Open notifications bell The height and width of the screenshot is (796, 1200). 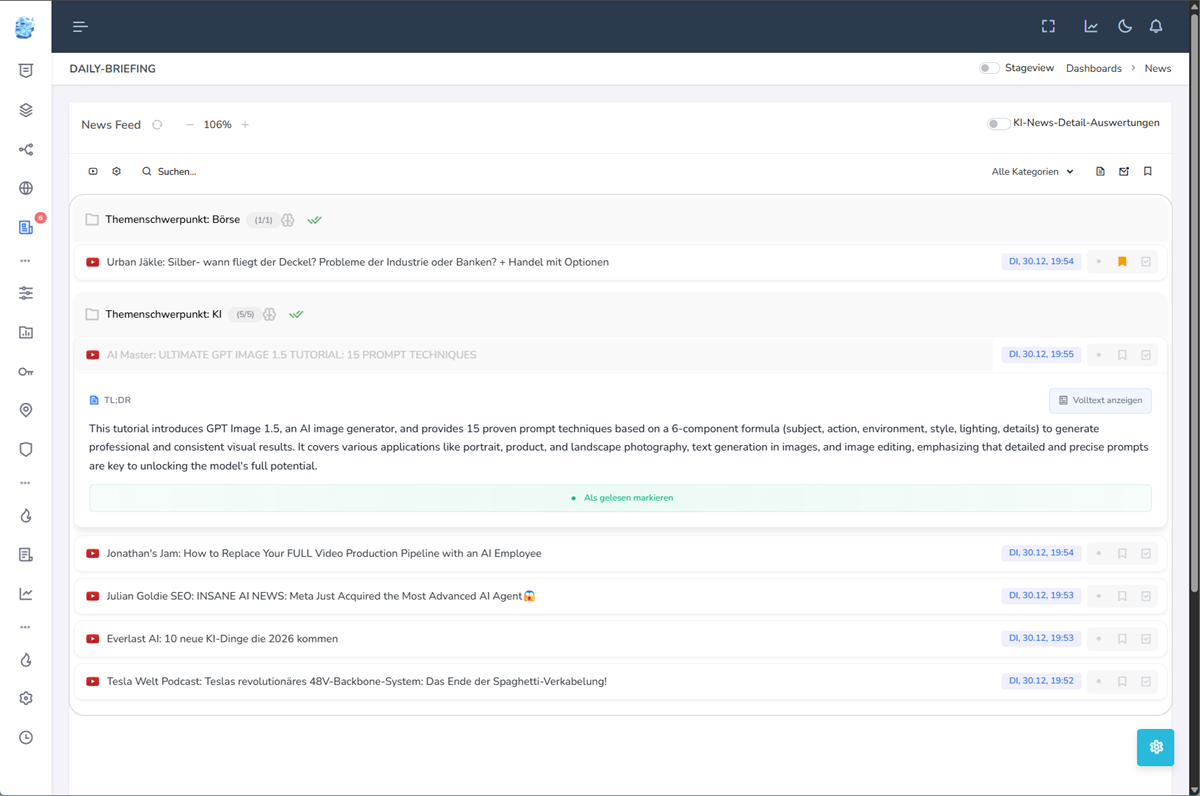click(x=1156, y=27)
